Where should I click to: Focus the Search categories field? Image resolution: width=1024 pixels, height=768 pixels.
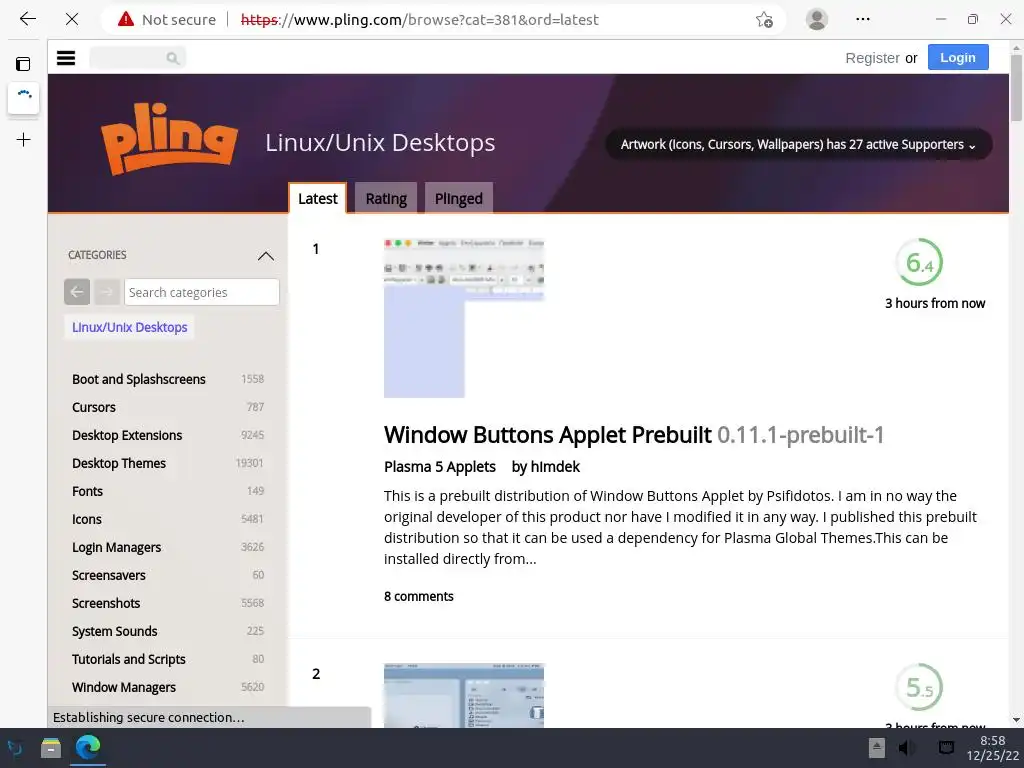[x=202, y=292]
